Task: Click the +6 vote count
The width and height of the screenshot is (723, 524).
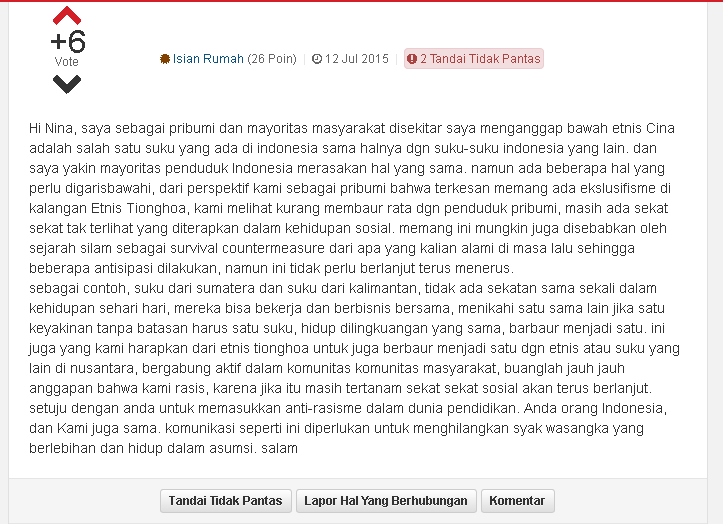Action: 68,41
